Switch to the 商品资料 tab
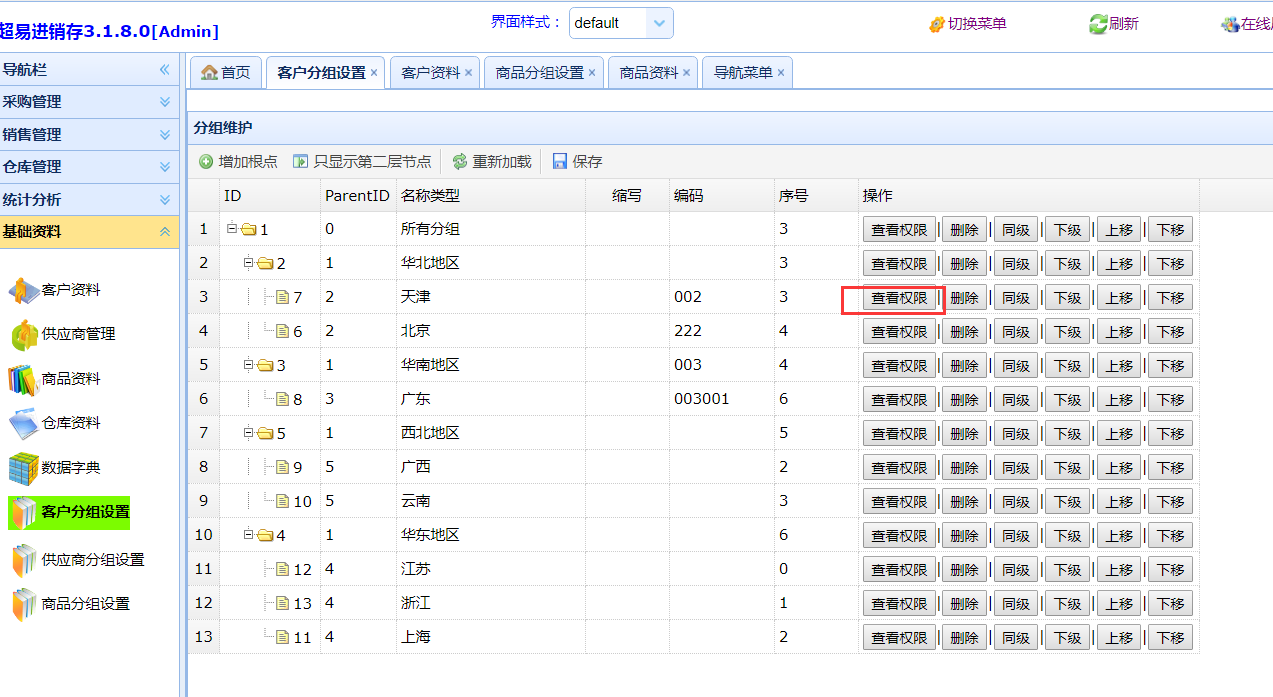This screenshot has width=1273, height=697. coord(649,73)
